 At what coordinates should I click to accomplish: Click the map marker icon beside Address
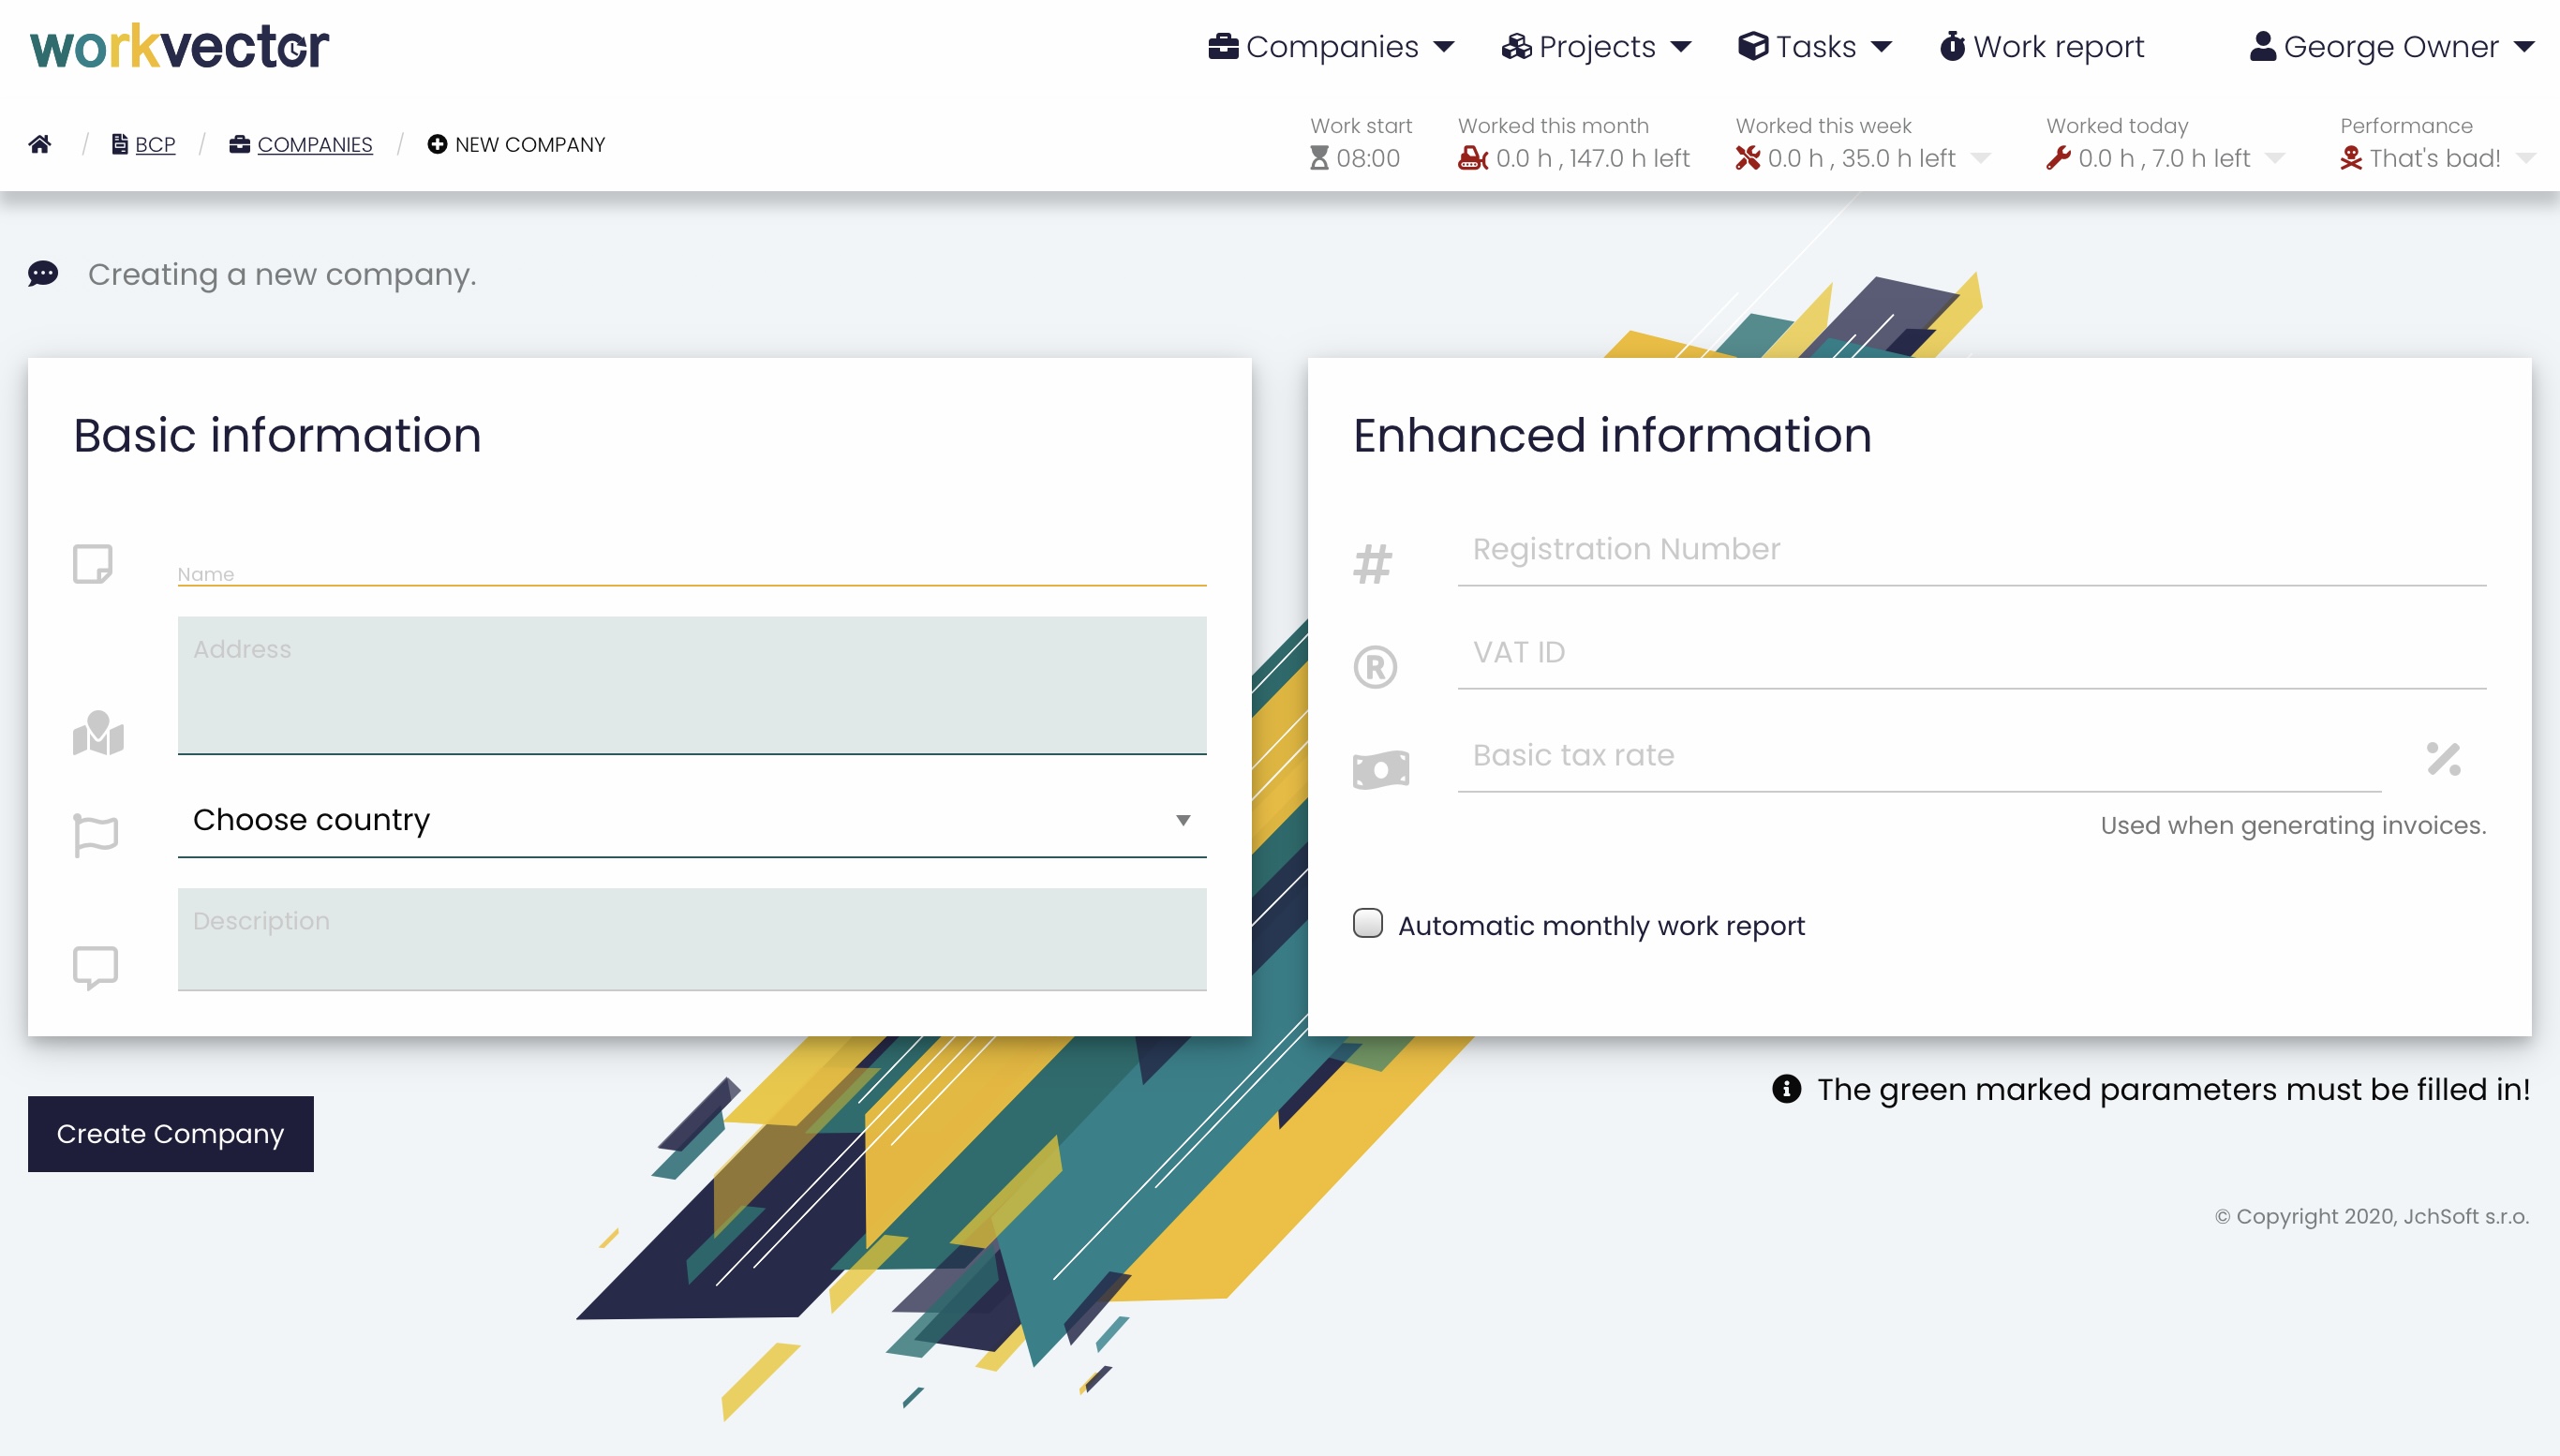coord(98,733)
